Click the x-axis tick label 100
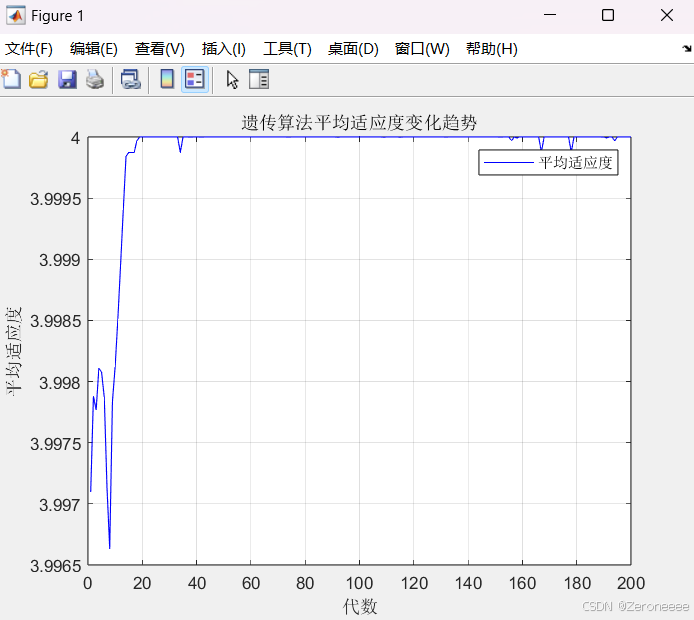The height and width of the screenshot is (620, 694). 359,583
